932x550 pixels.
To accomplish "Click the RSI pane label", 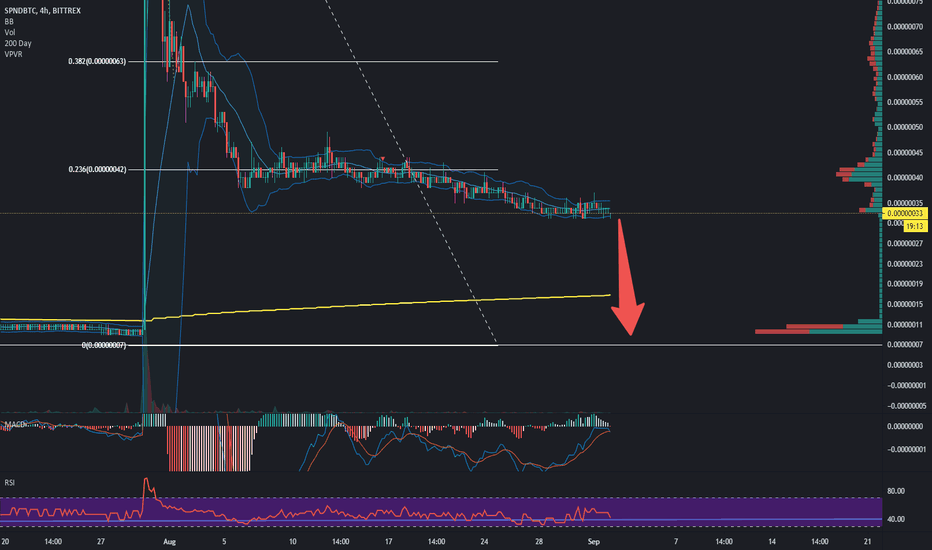I will click(10, 482).
